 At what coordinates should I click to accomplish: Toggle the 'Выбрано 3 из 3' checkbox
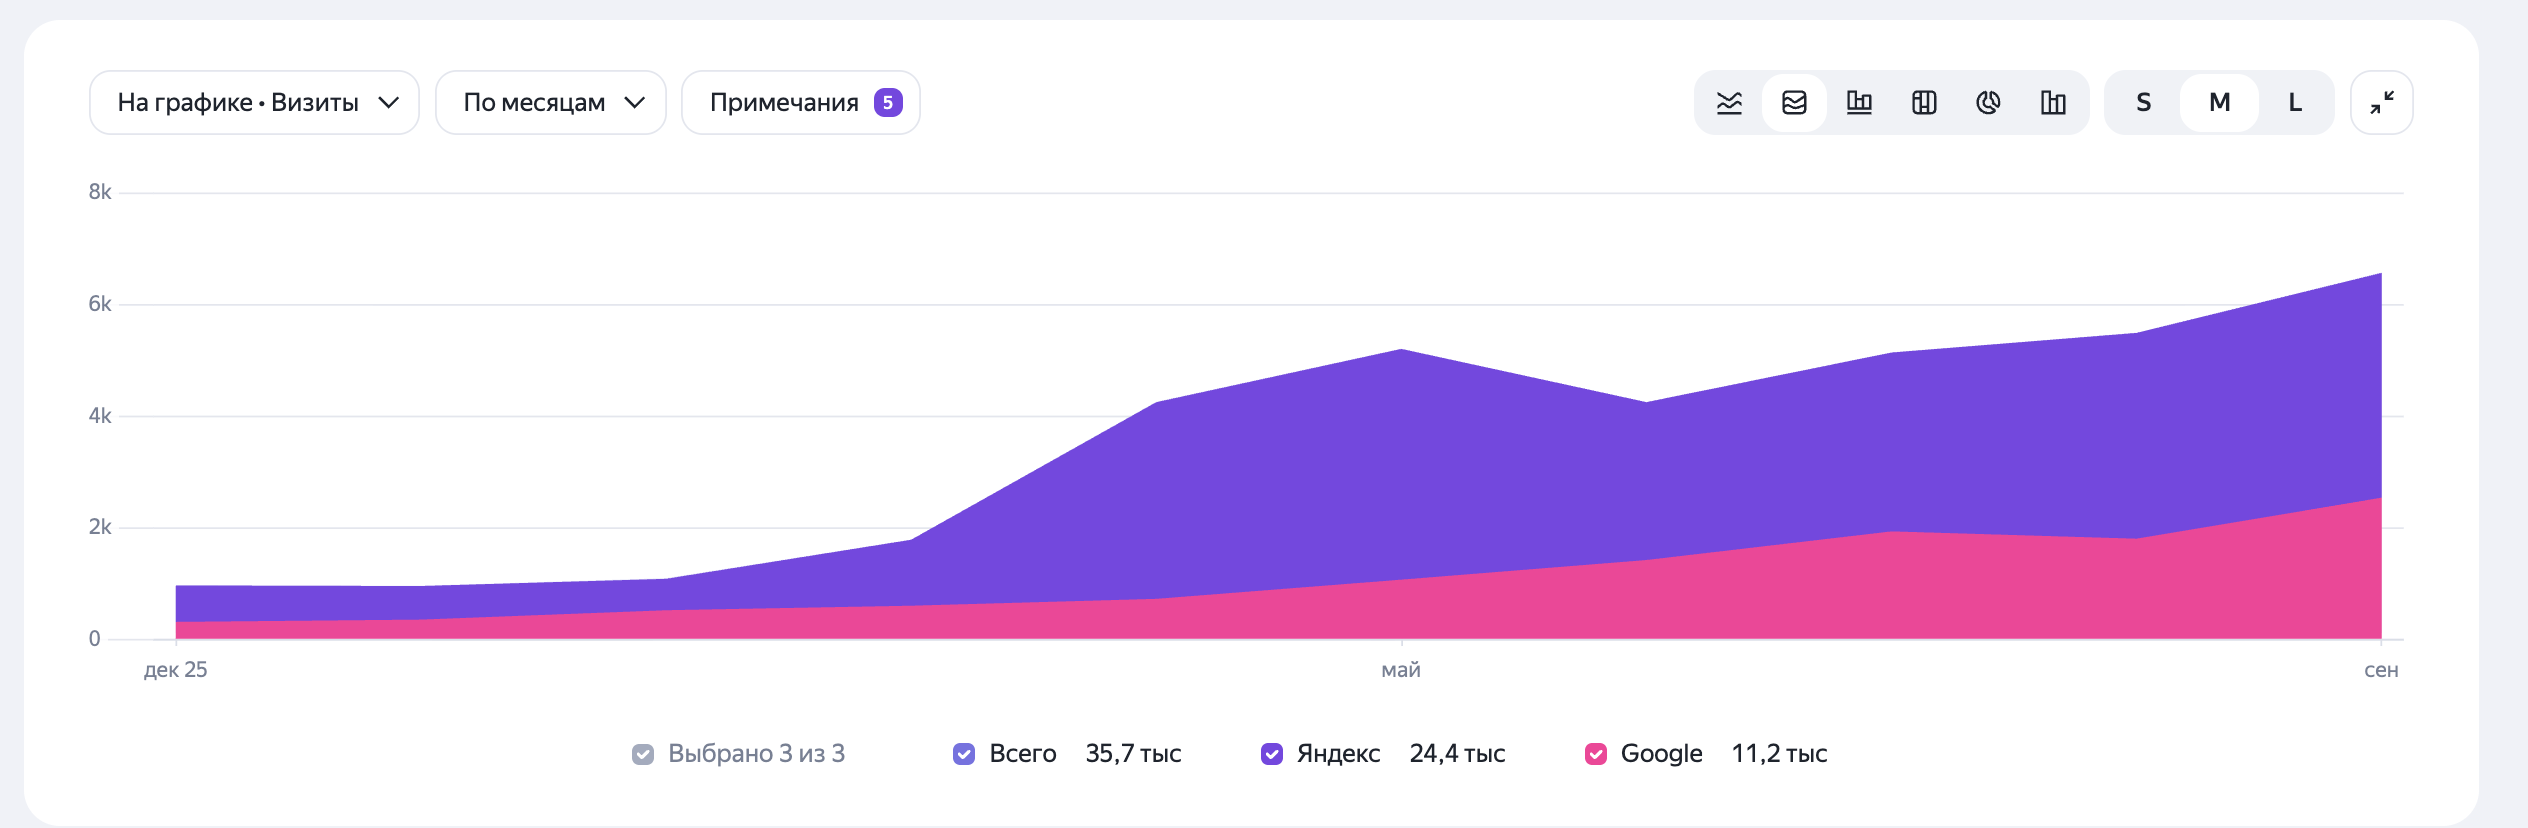pos(643,754)
